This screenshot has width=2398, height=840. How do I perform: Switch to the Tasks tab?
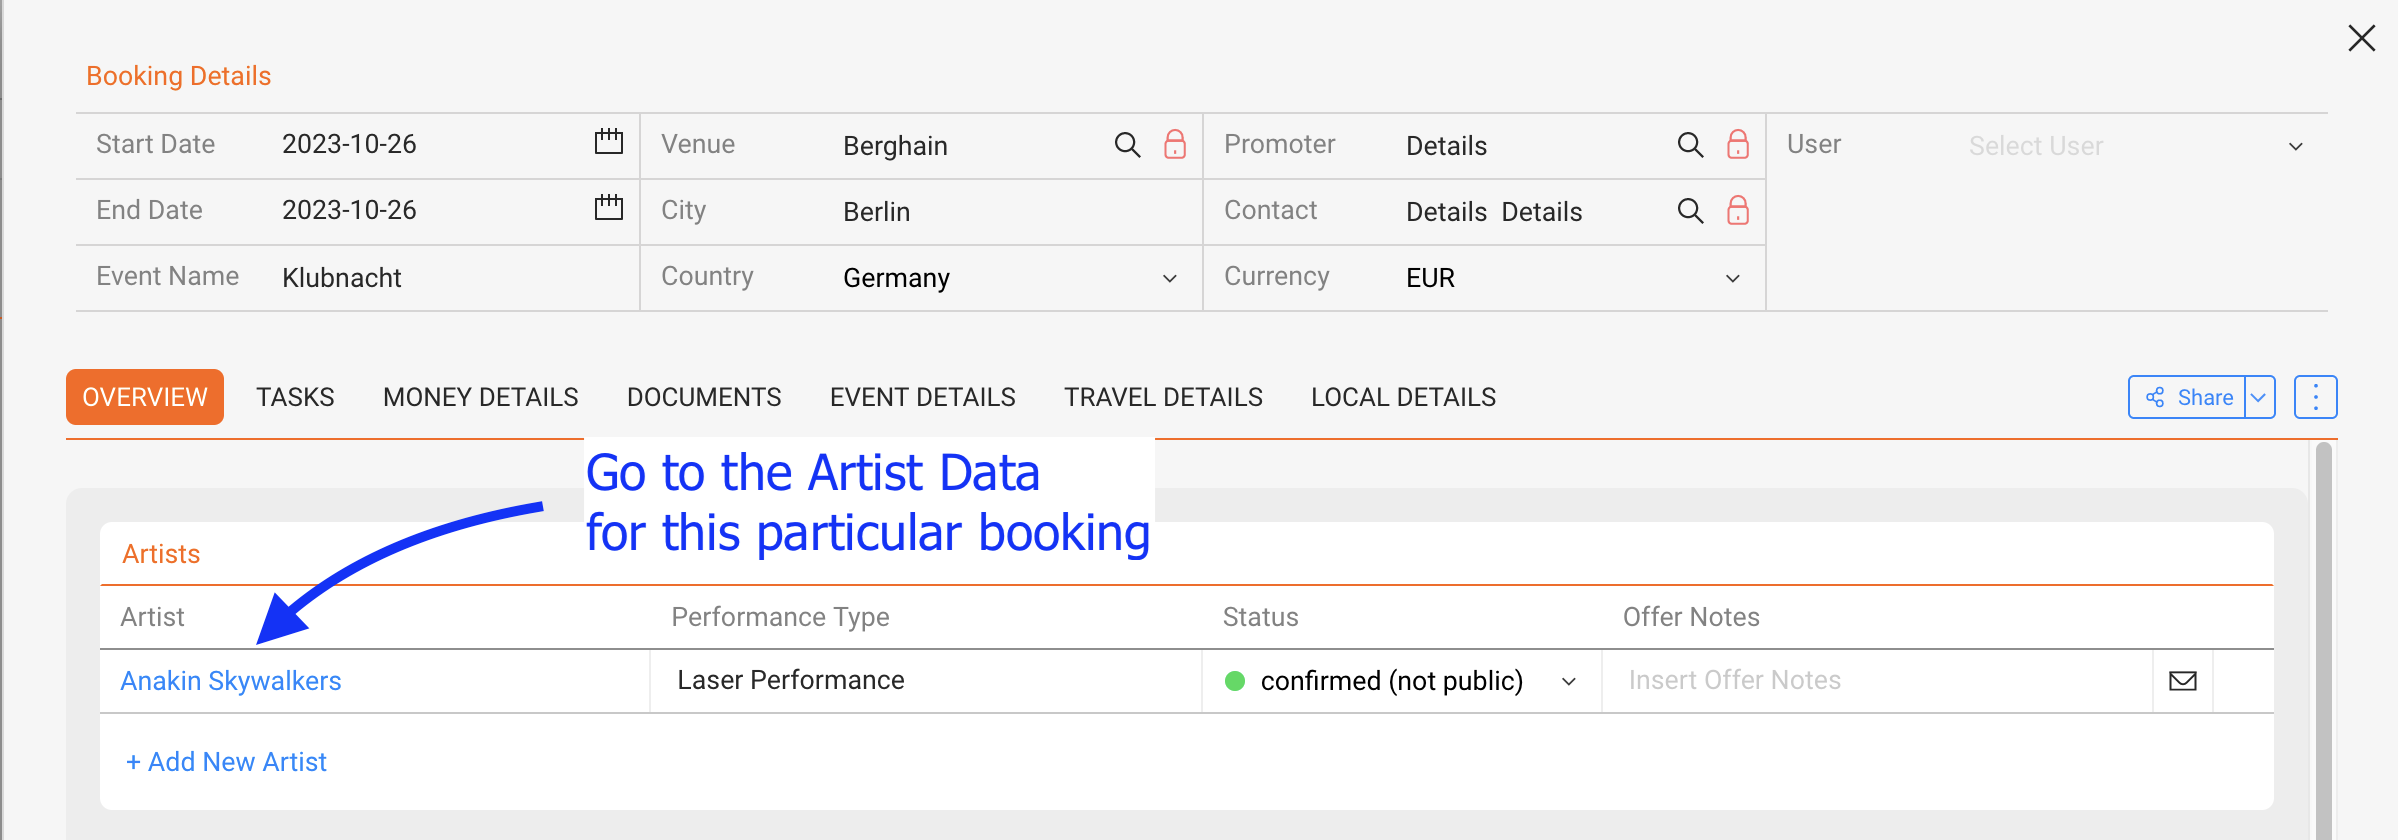point(295,397)
